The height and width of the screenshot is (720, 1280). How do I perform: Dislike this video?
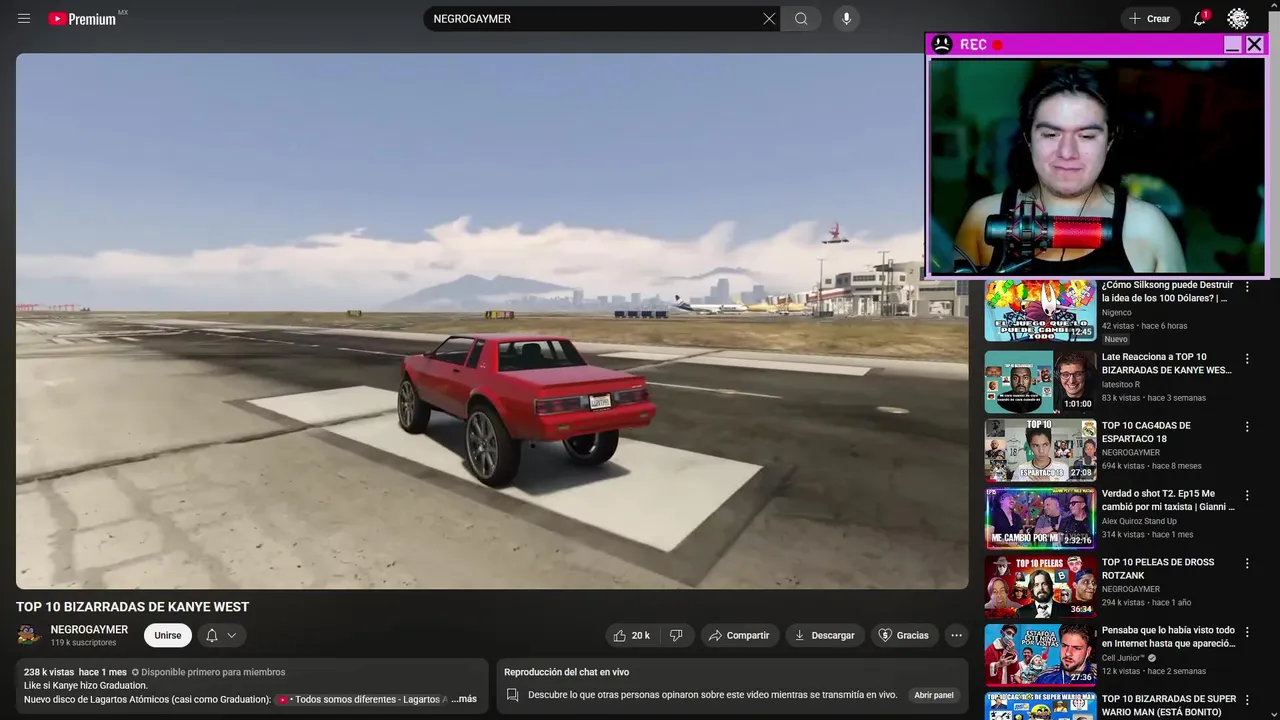pos(676,635)
